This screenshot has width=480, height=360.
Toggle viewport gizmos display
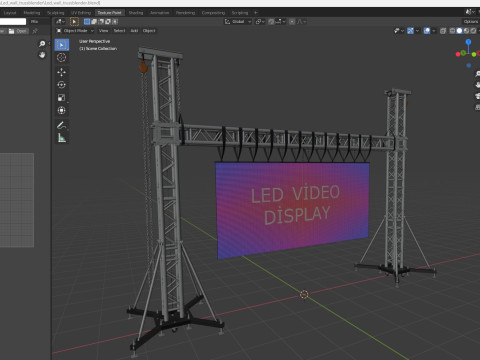pos(410,31)
